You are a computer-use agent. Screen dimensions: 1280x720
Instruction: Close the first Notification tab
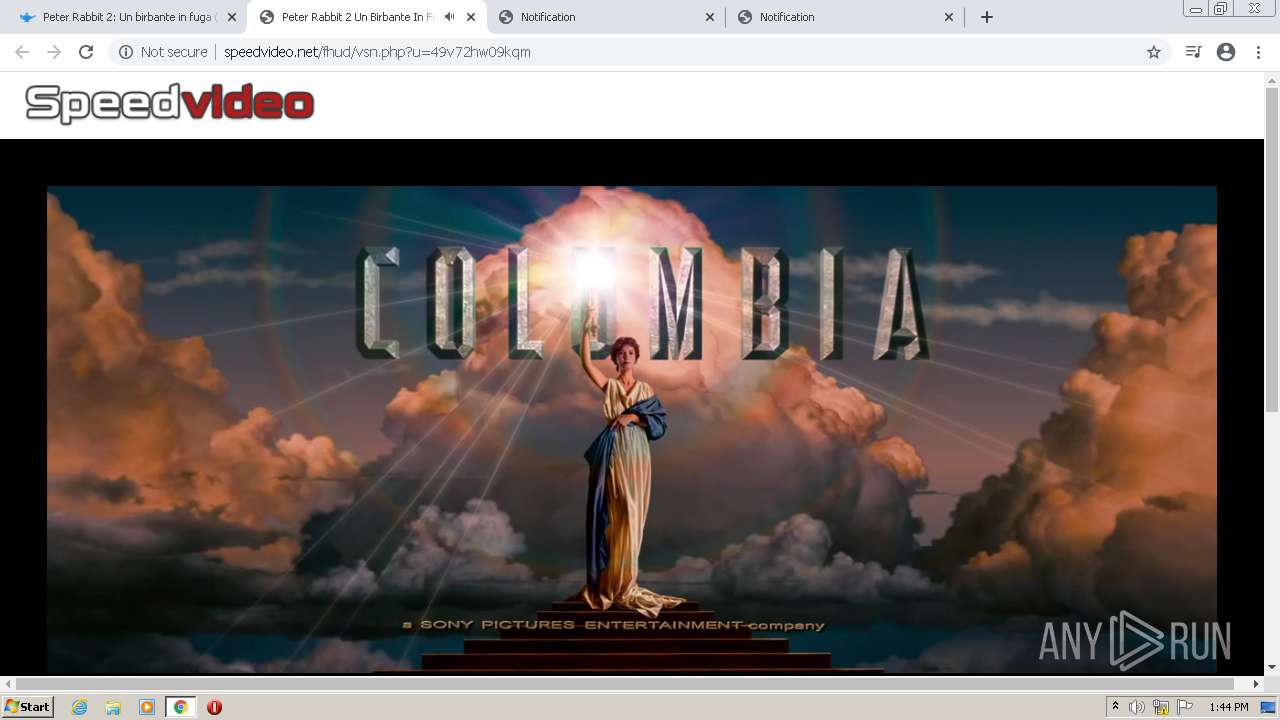click(x=710, y=17)
